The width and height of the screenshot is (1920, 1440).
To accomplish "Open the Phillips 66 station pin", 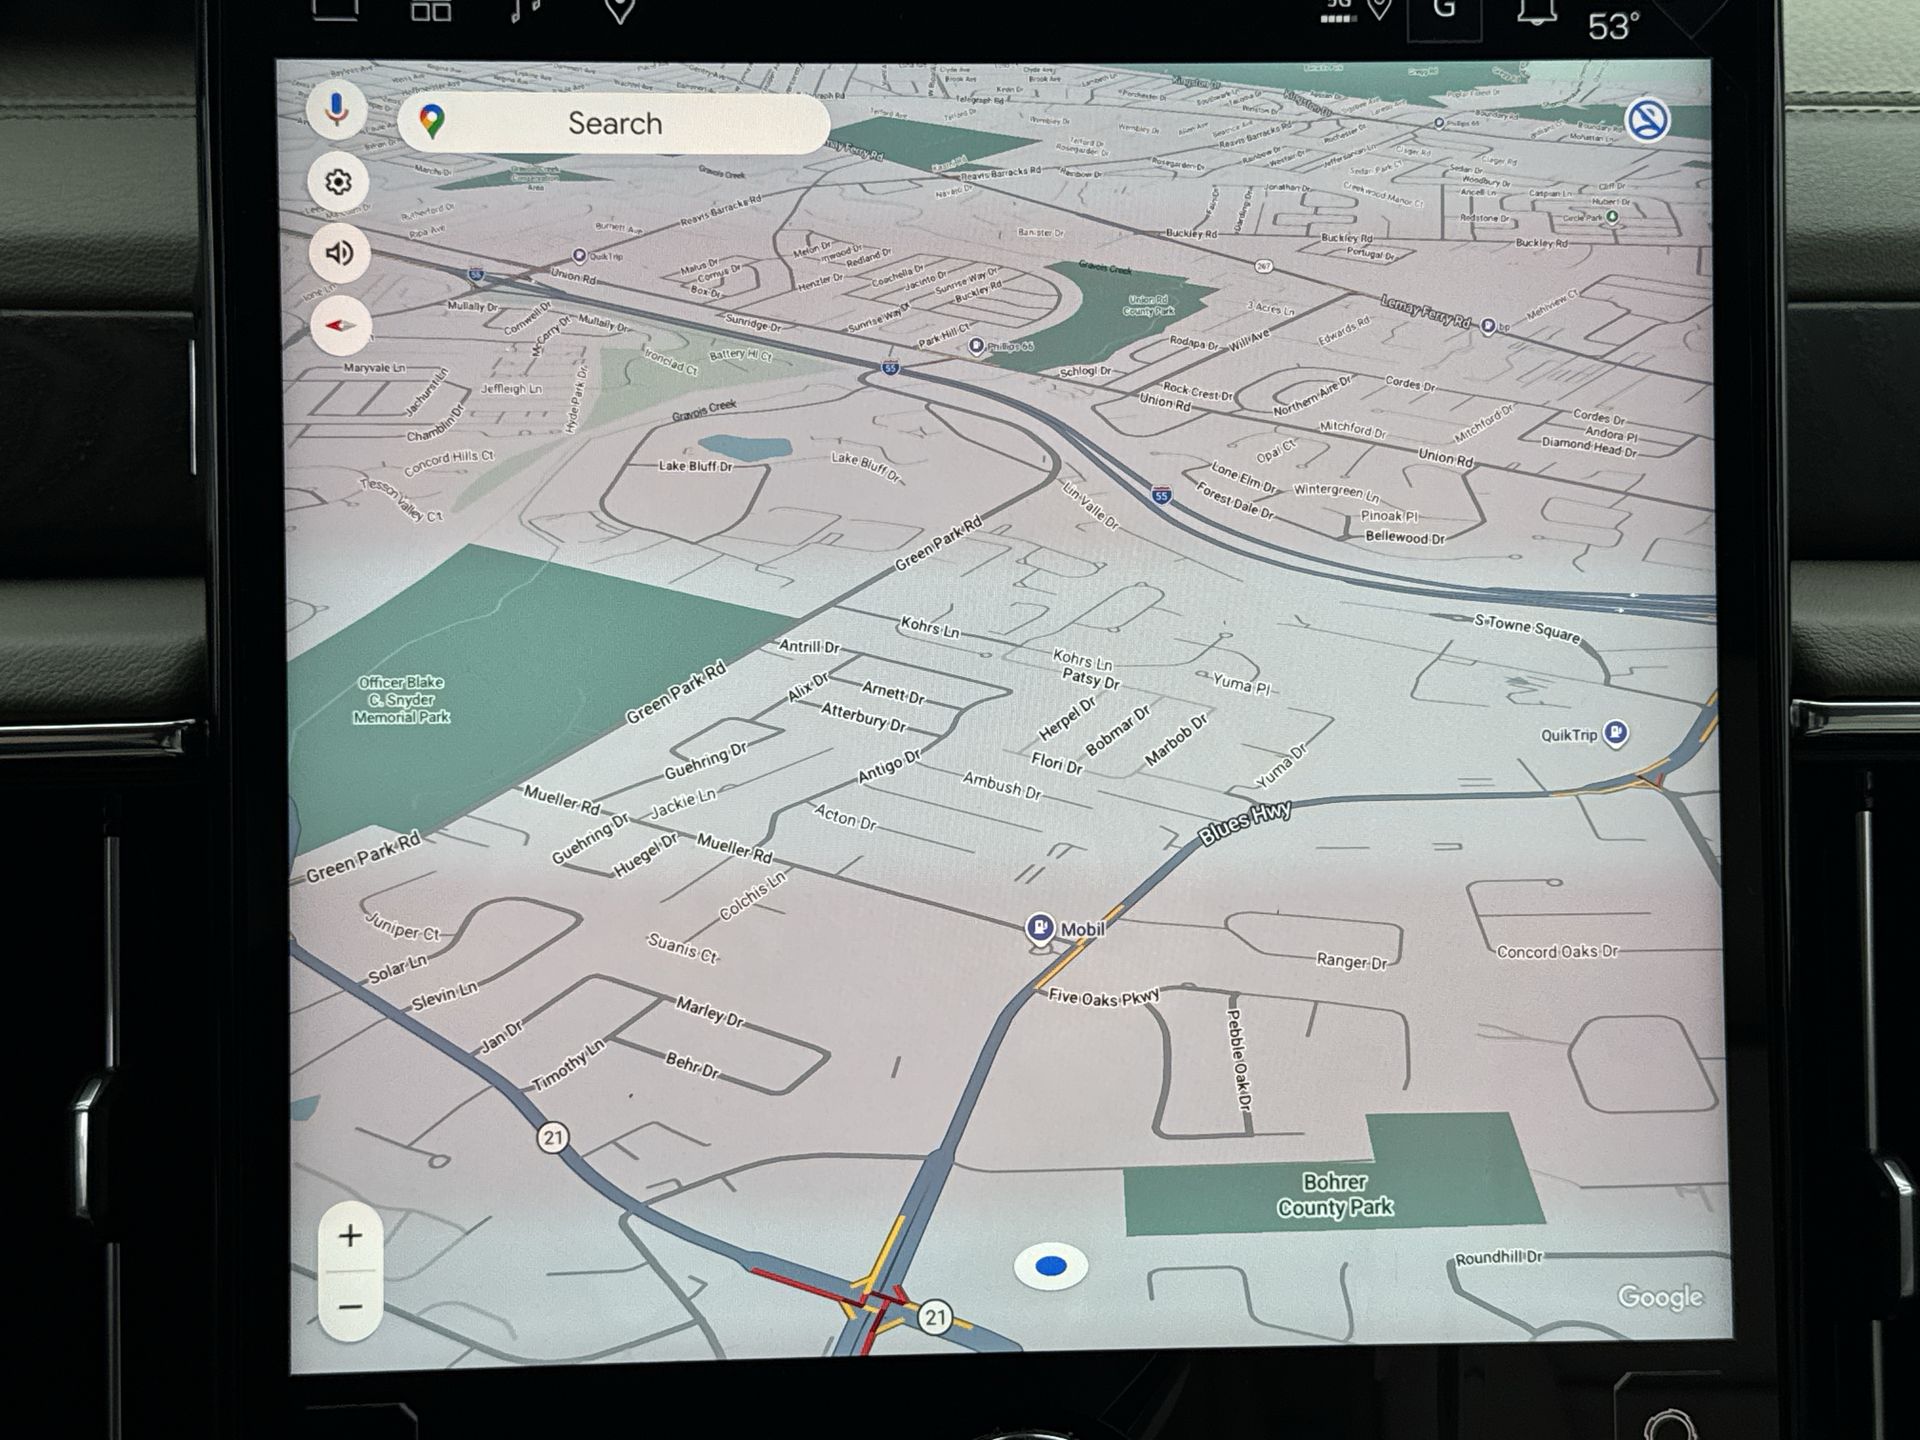I will [977, 346].
